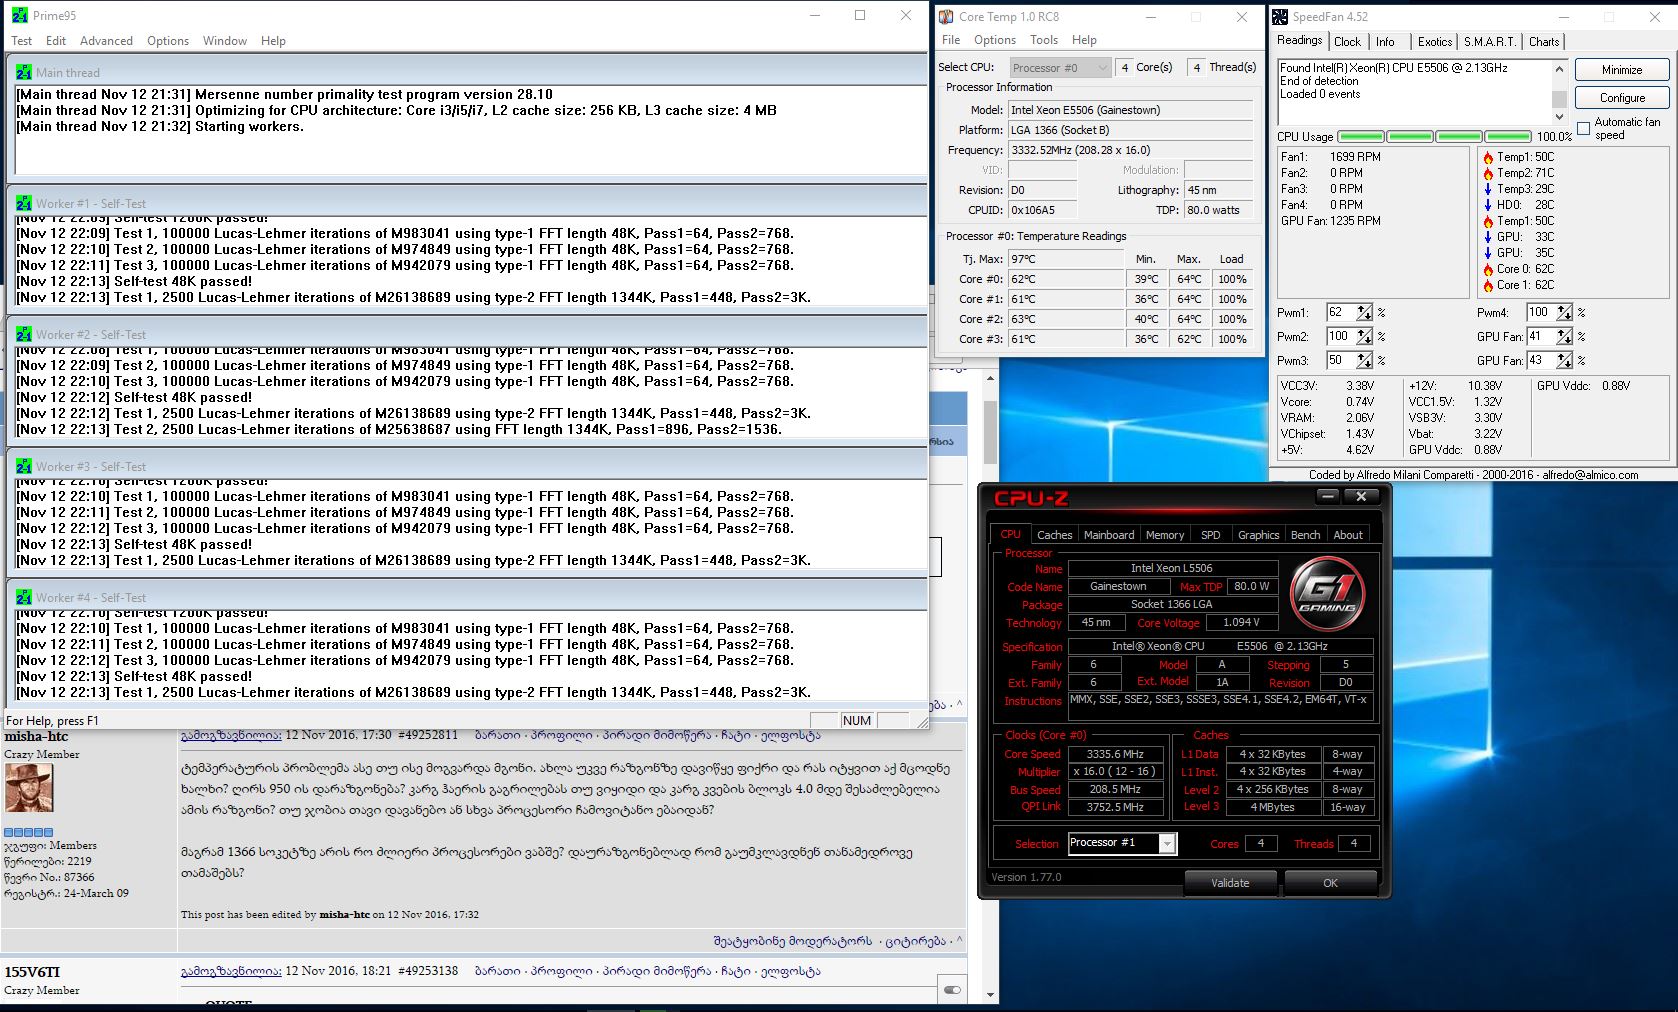Image resolution: width=1678 pixels, height=1012 pixels.
Task: Click the Core Temp title bar icon
Action: (x=946, y=17)
